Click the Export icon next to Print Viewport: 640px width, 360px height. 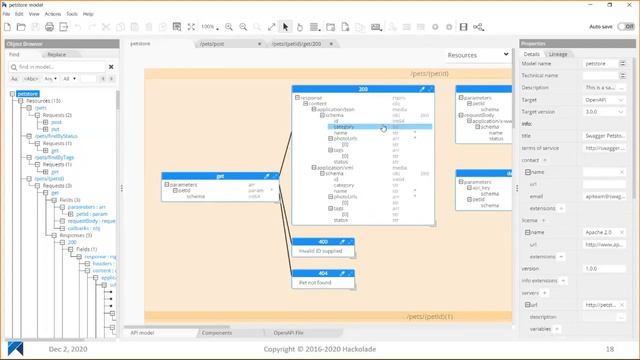point(64,27)
